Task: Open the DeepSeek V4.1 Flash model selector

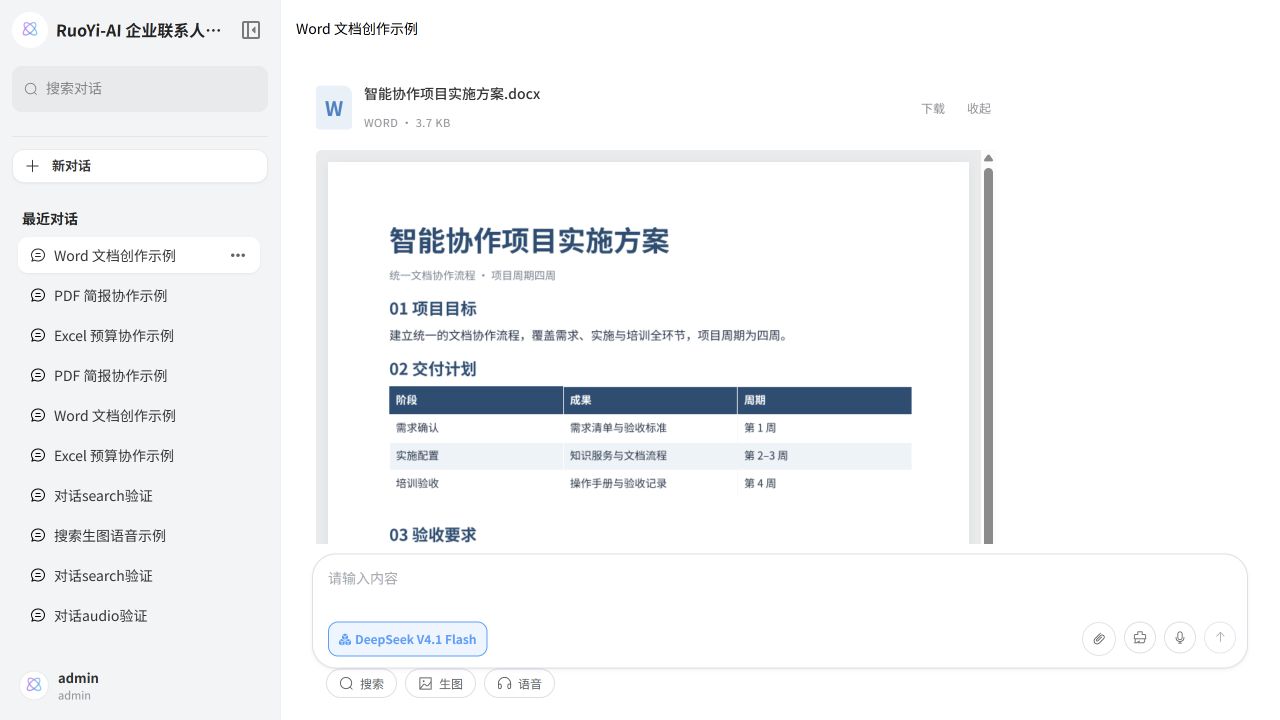Action: click(x=408, y=639)
